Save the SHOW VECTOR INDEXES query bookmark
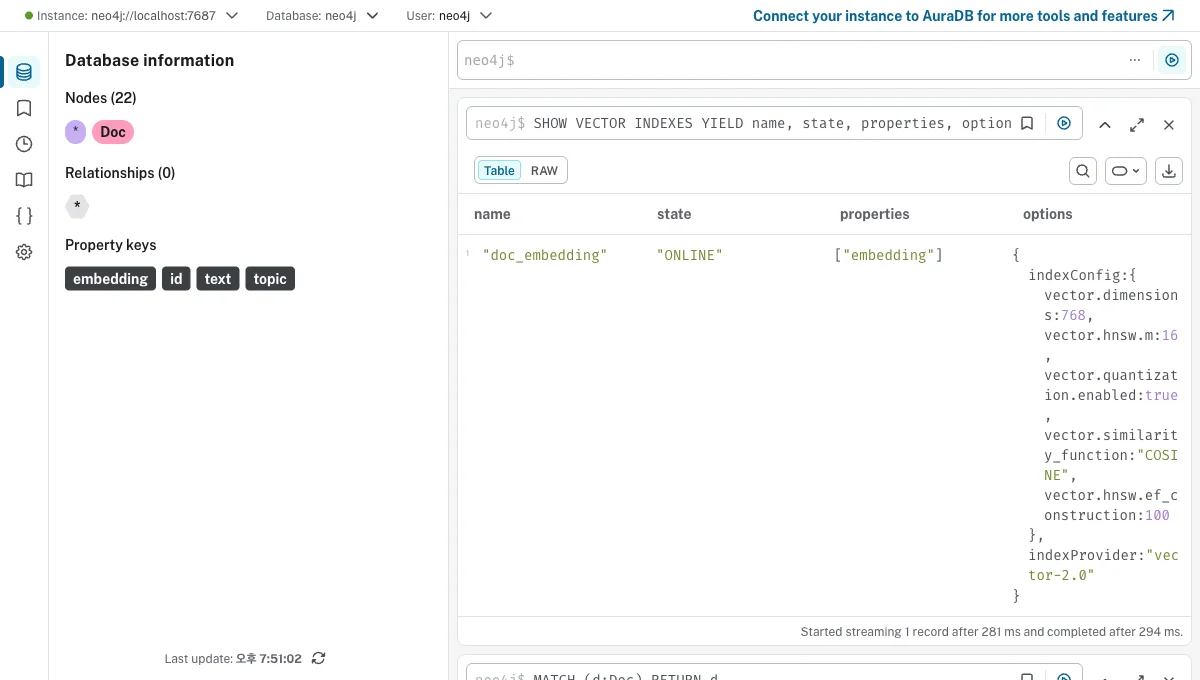The width and height of the screenshot is (1200, 680). point(1026,123)
